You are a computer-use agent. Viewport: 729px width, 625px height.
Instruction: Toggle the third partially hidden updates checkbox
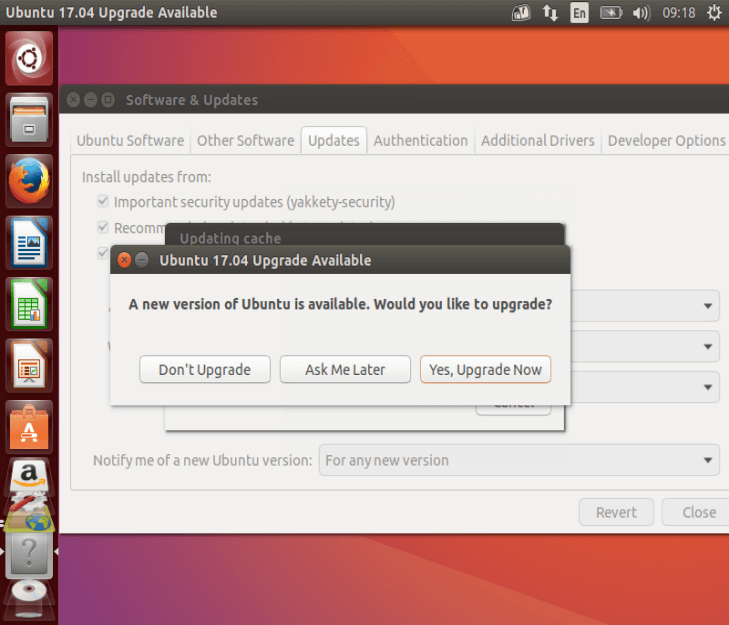coord(103,253)
